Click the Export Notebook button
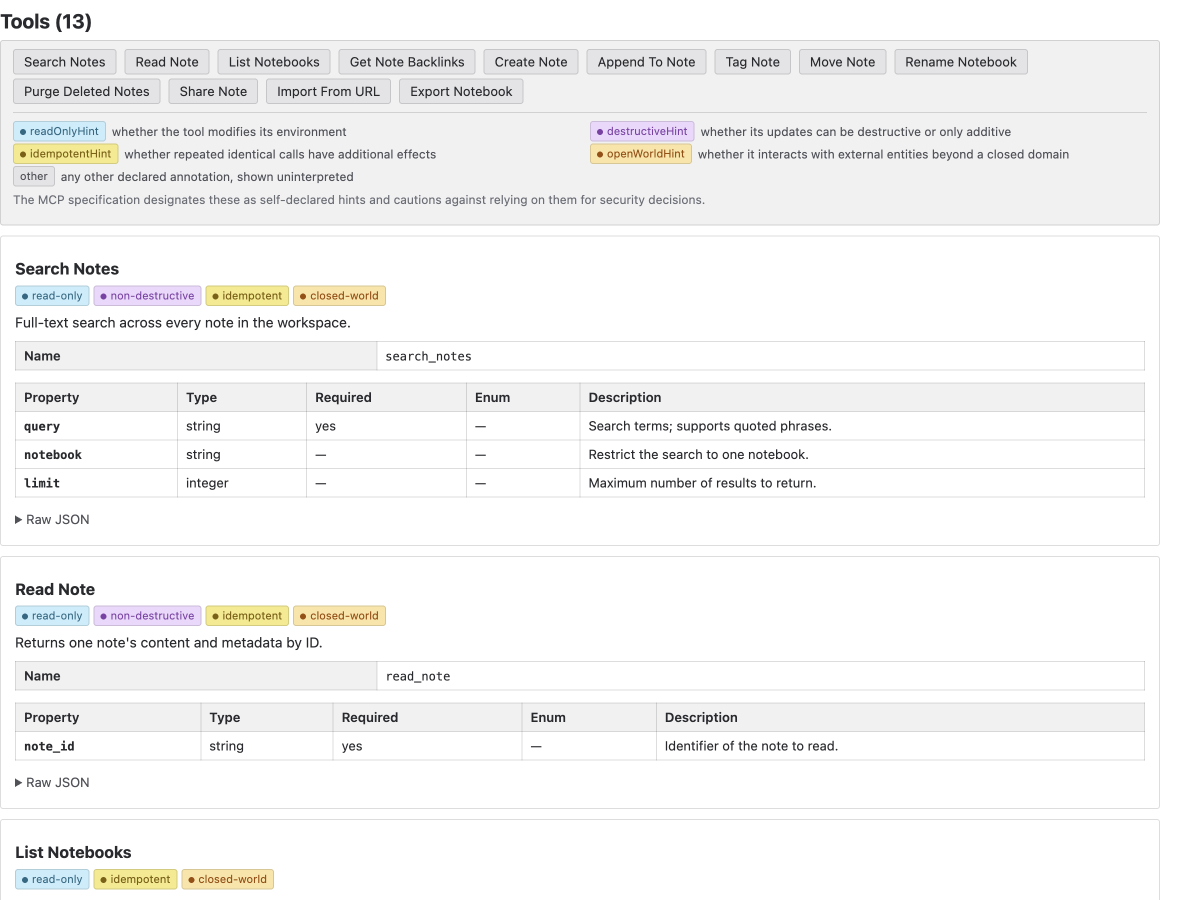Image resolution: width=1200 pixels, height=900 pixels. coord(461,91)
